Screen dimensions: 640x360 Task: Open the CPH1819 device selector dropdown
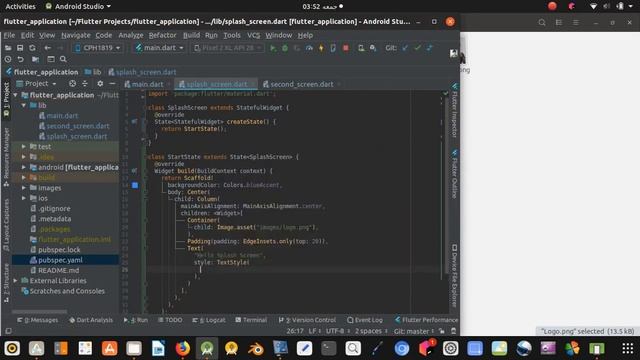coord(98,48)
